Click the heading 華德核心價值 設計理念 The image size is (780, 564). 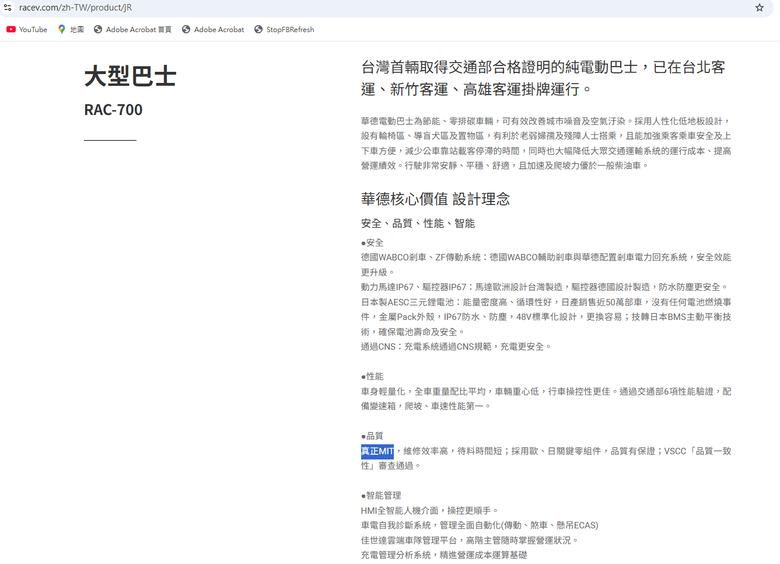(x=435, y=199)
